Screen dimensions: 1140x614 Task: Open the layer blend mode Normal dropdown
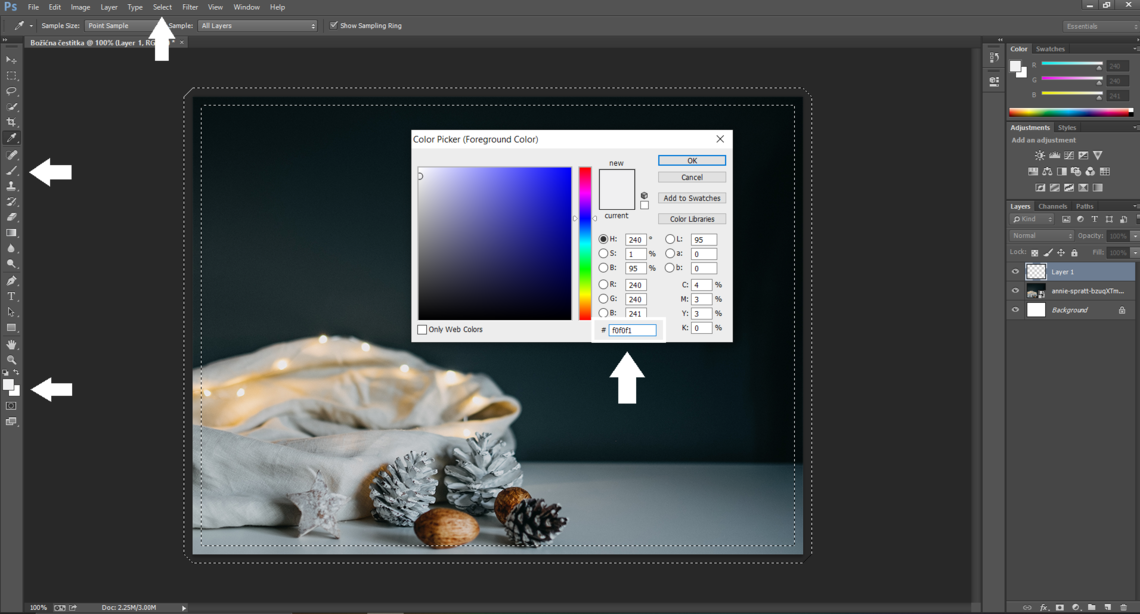pyautogui.click(x=1041, y=235)
